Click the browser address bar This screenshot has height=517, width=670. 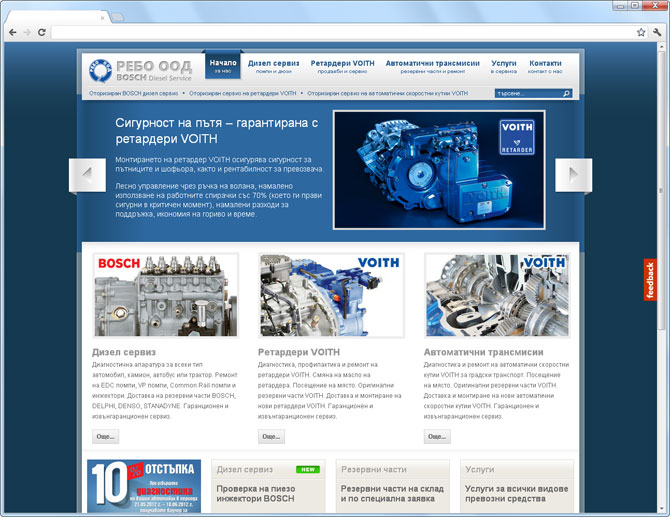(342, 32)
